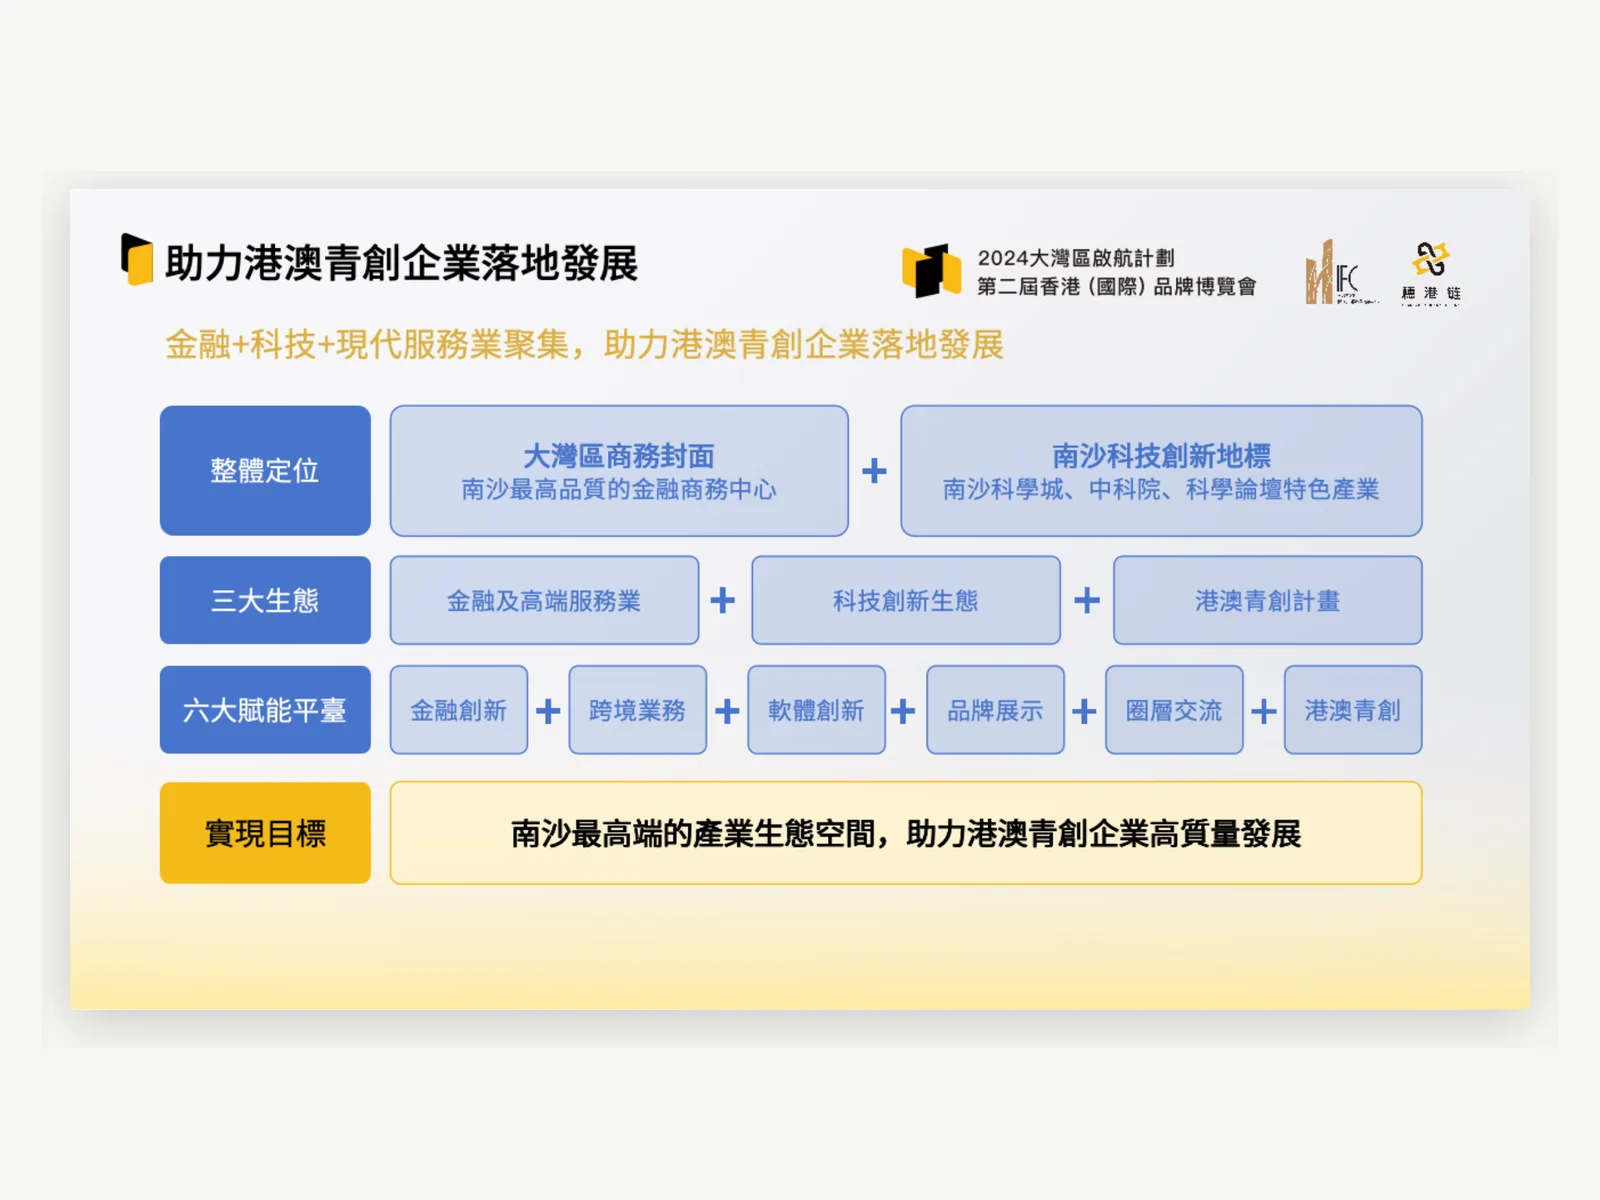Click the plus sign after 圈層交流

click(x=1264, y=711)
